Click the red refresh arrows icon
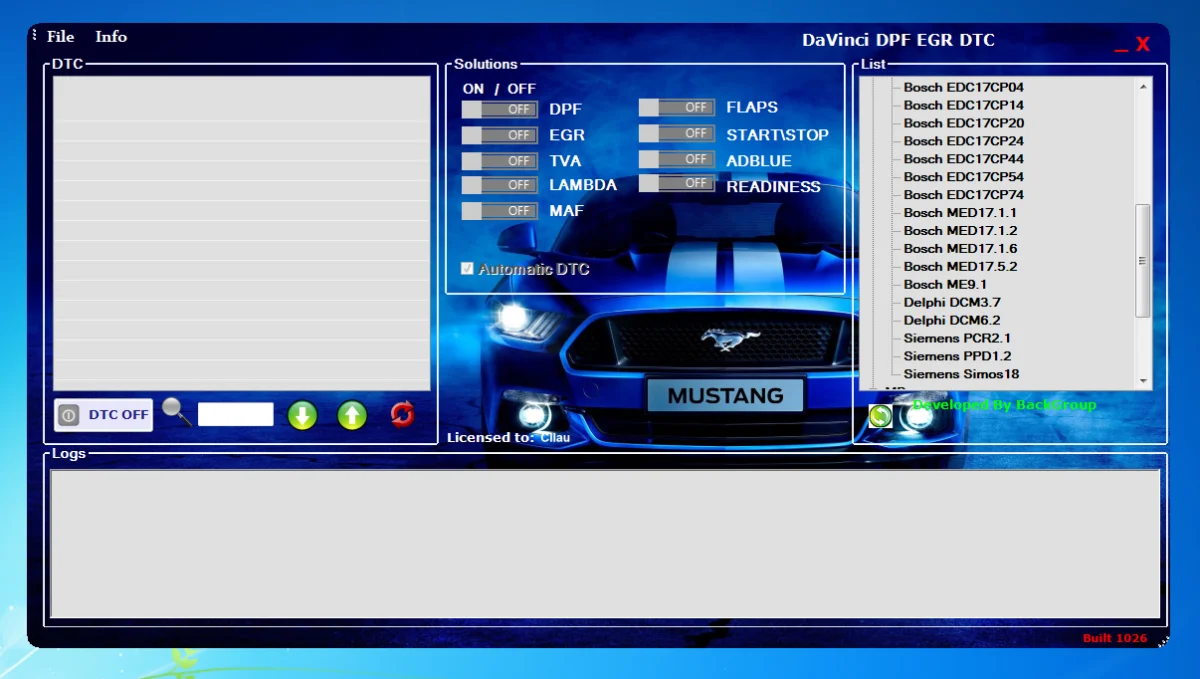Viewport: 1200px width, 679px height. [x=402, y=414]
